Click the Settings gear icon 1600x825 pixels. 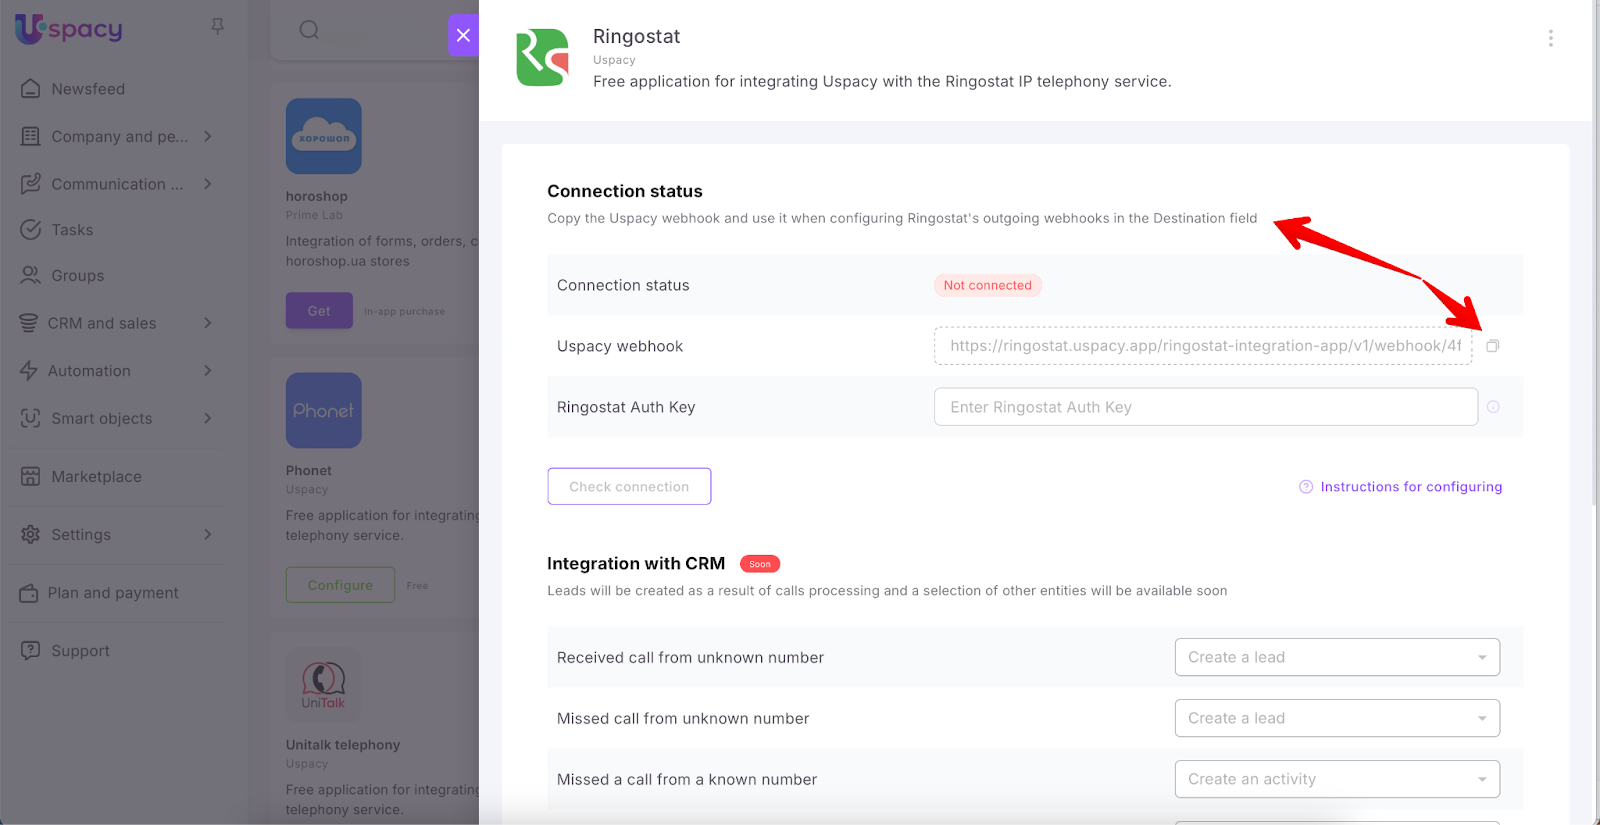click(x=31, y=535)
